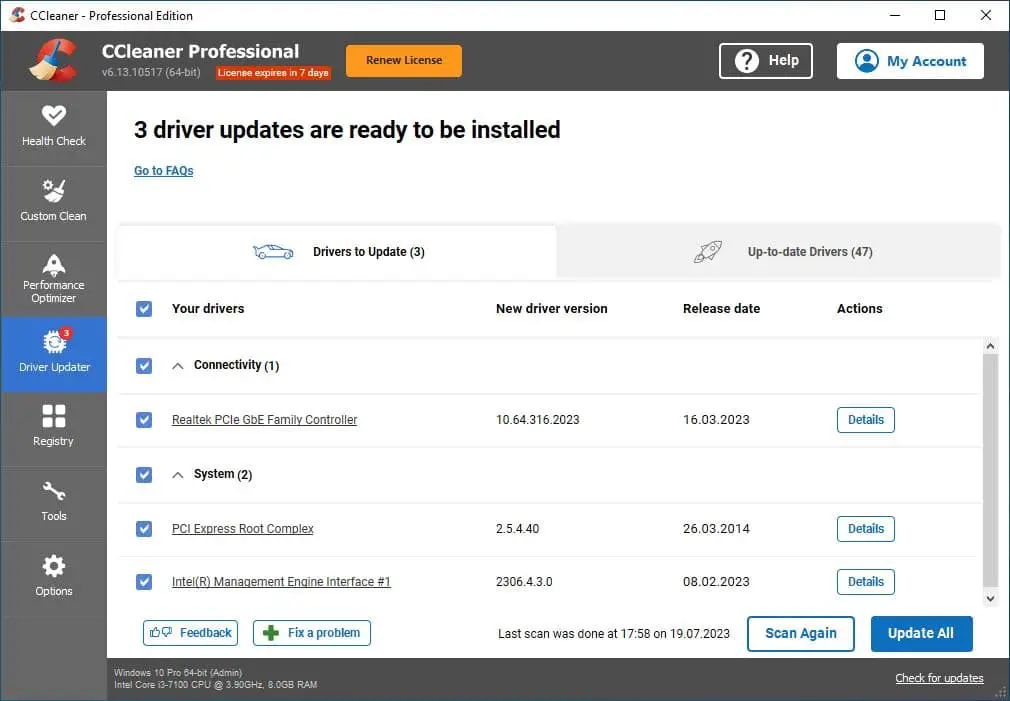Uncheck the Realtek PCIe GbE Family Controller checkbox
1010x701 pixels.
[144, 420]
